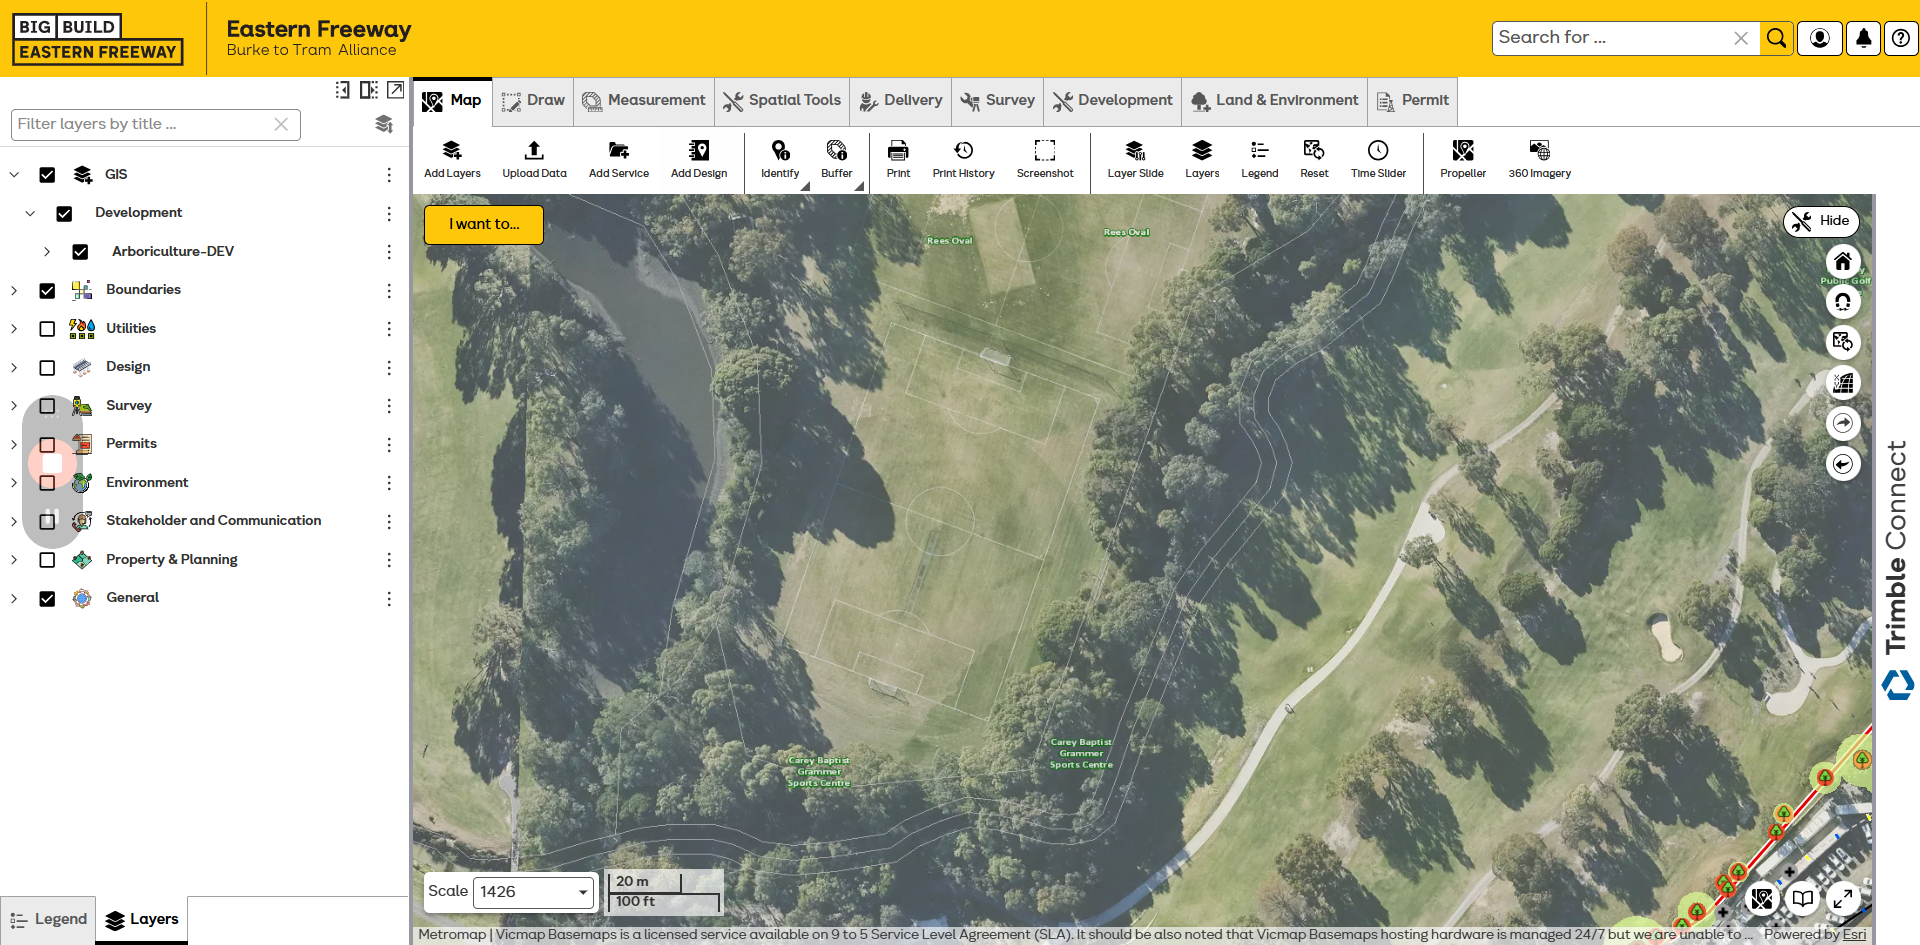1920x945 pixels.
Task: Click the help question mark icon
Action: coord(1901,38)
